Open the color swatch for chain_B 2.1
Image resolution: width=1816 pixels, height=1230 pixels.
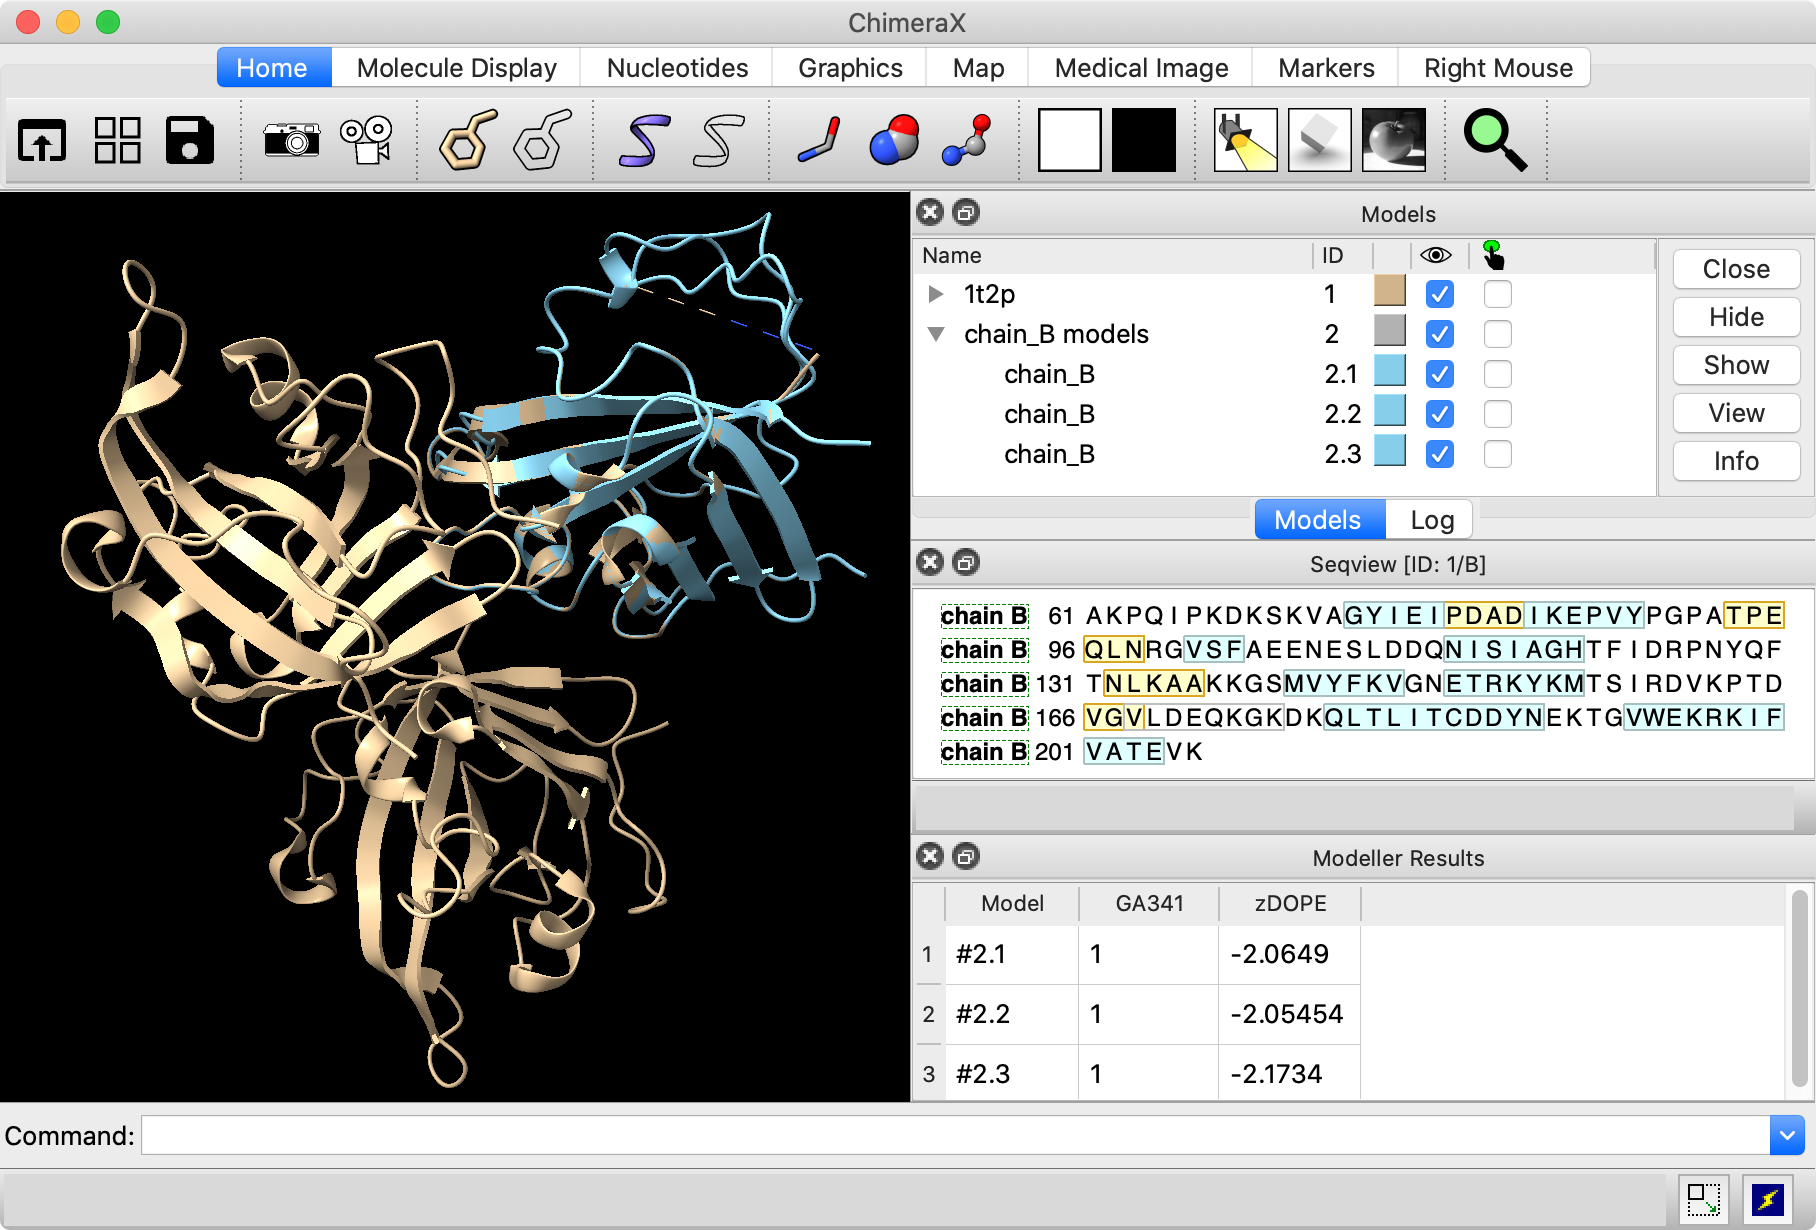[x=1389, y=371]
